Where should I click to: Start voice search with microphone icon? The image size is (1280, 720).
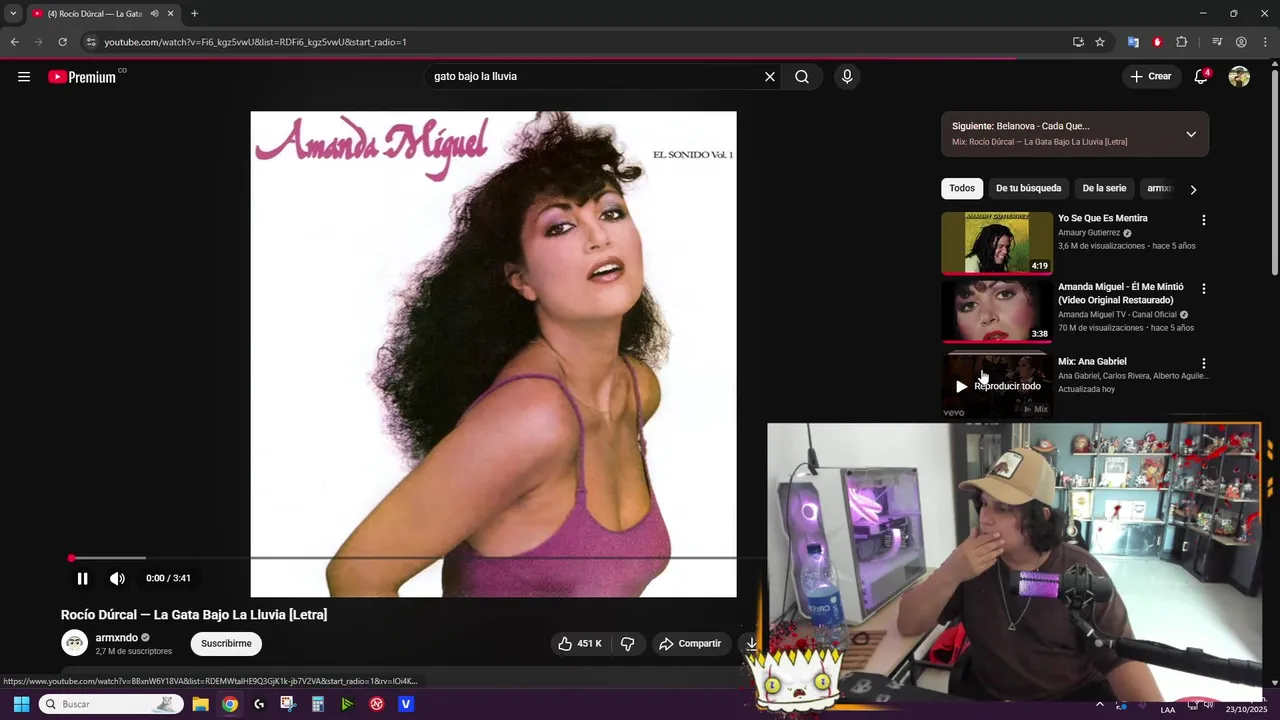[x=847, y=77]
